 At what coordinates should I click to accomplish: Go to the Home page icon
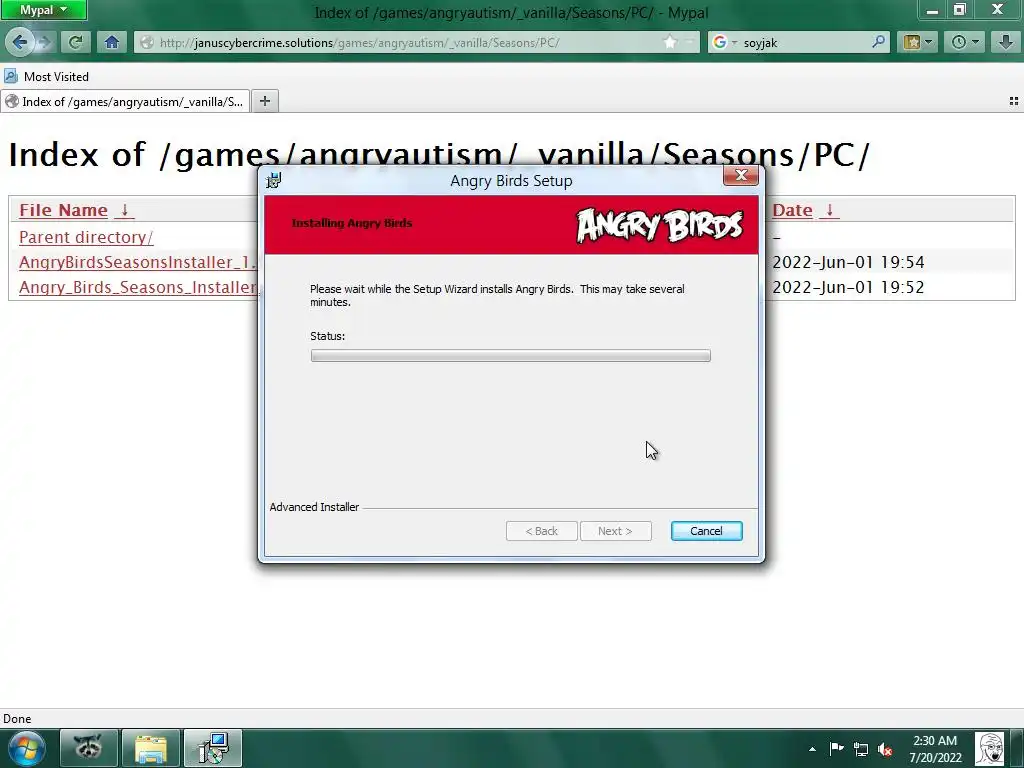tap(112, 42)
